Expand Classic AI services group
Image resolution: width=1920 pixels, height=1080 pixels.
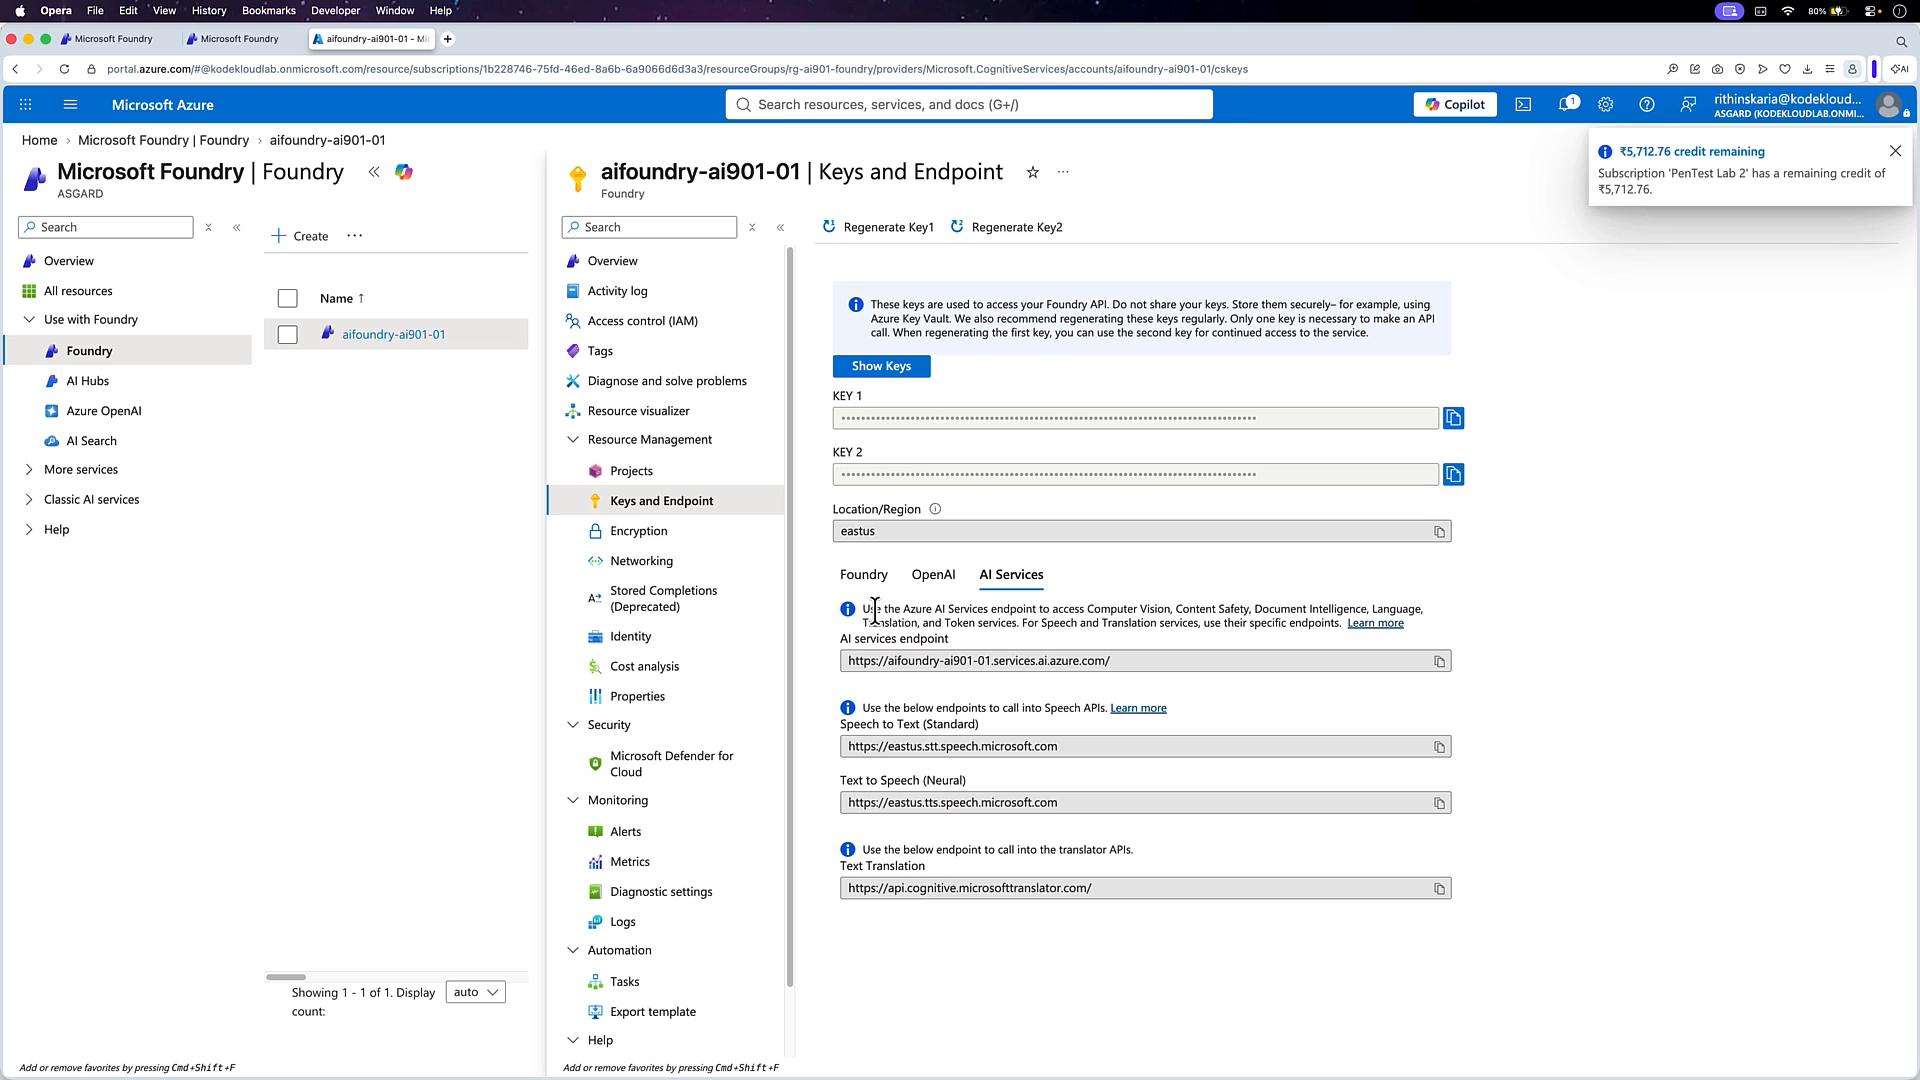coord(28,500)
